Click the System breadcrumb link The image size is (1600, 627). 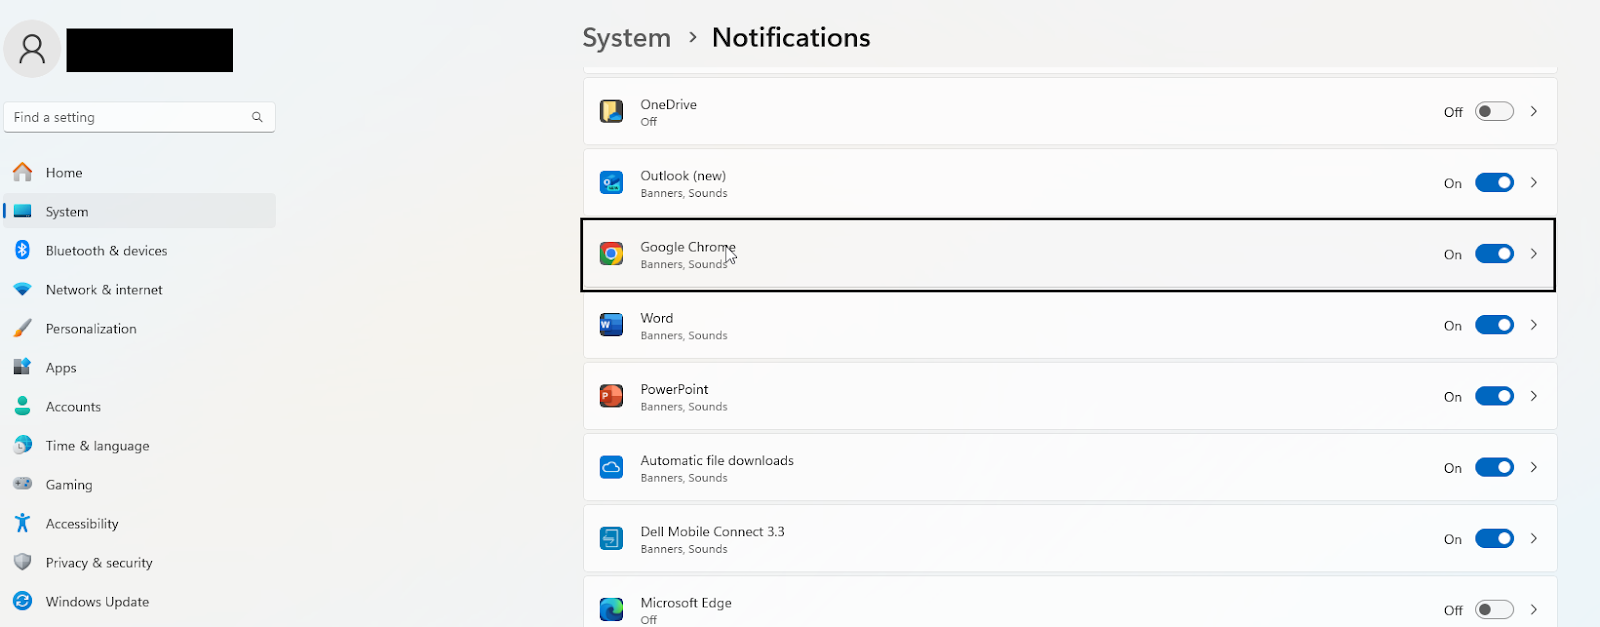click(x=627, y=38)
